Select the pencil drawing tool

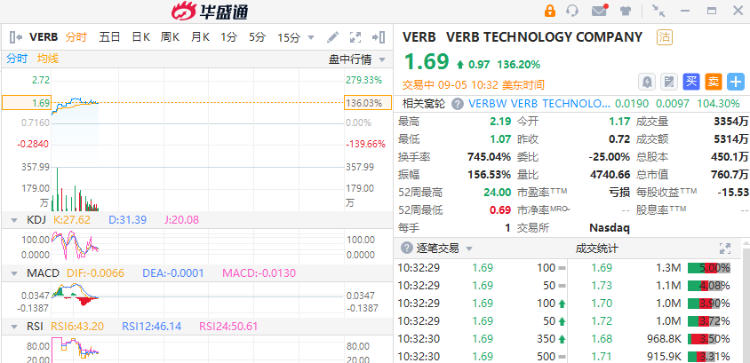click(x=333, y=37)
